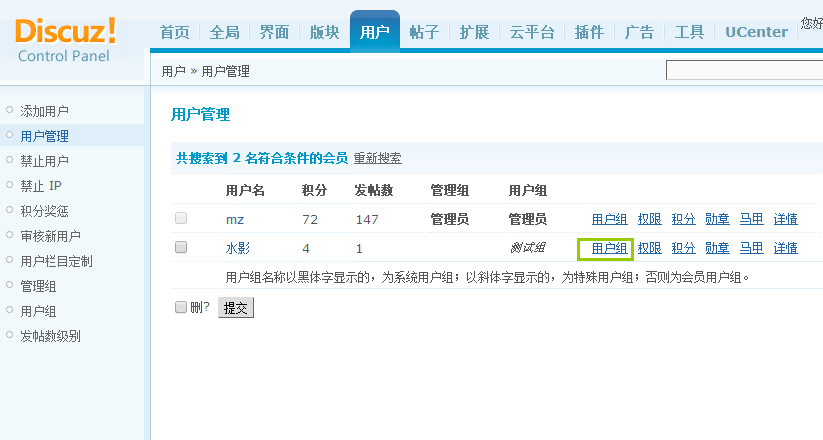Open the 广告 tab
The height and width of the screenshot is (440, 823).
639,32
